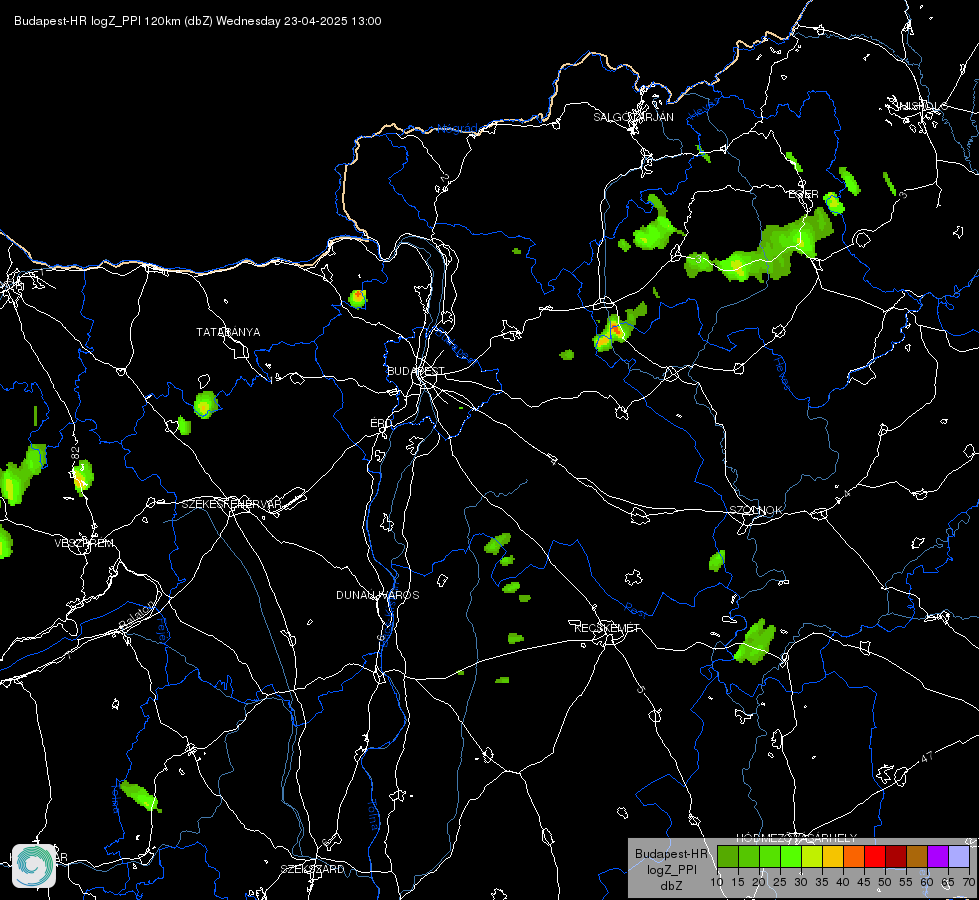Click the swirl logo icon in the corner
The width and height of the screenshot is (979, 900).
[34, 866]
